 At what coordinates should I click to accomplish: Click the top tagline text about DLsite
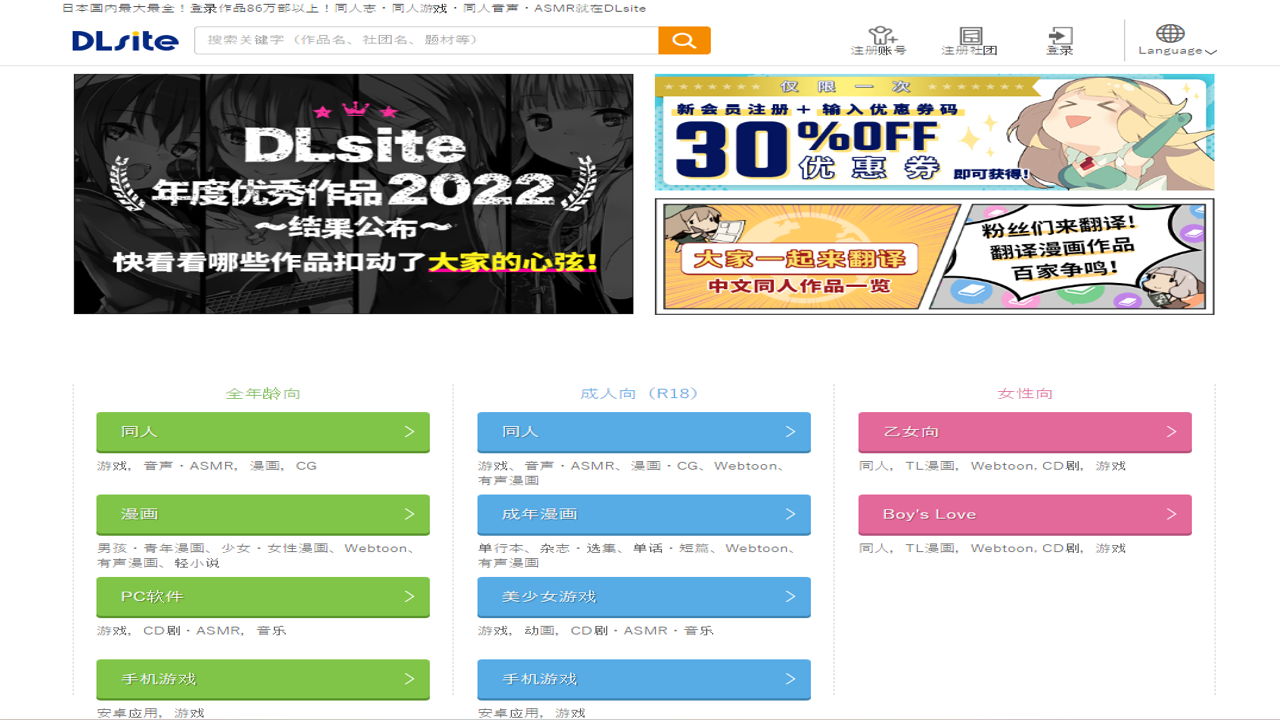354,8
